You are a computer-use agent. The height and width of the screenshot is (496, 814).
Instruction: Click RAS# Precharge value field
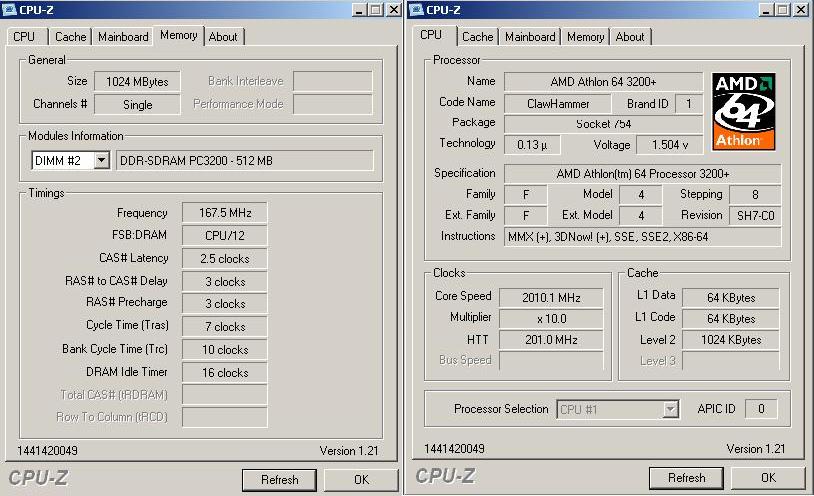(225, 304)
